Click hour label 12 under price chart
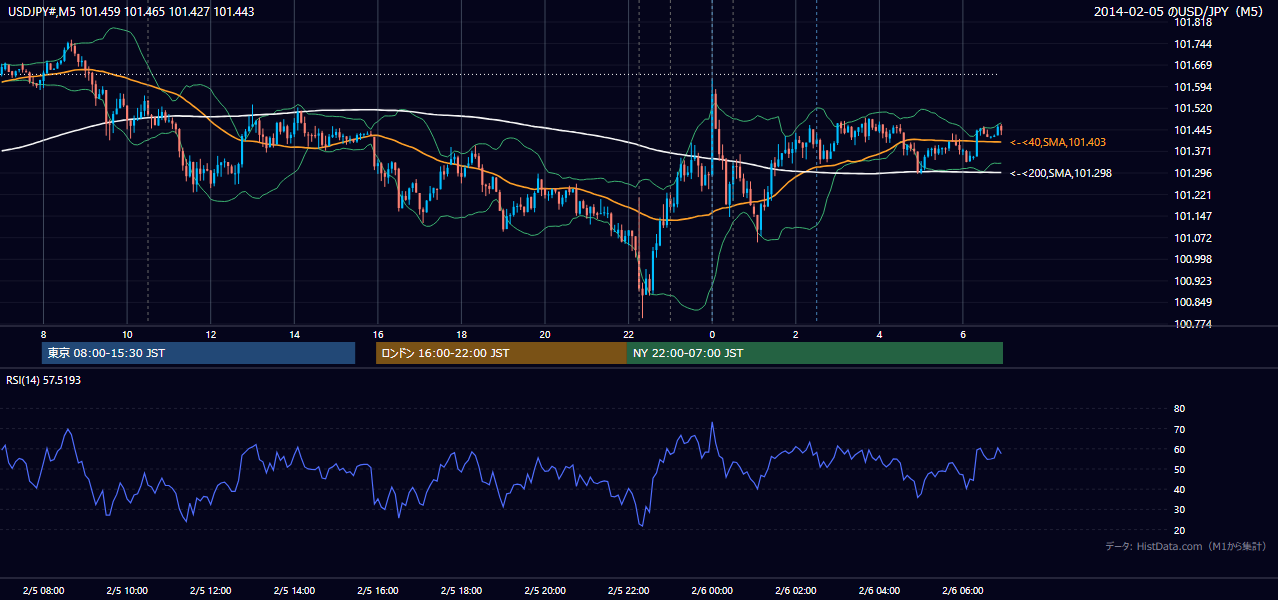This screenshot has height=600, width=1278. click(210, 334)
